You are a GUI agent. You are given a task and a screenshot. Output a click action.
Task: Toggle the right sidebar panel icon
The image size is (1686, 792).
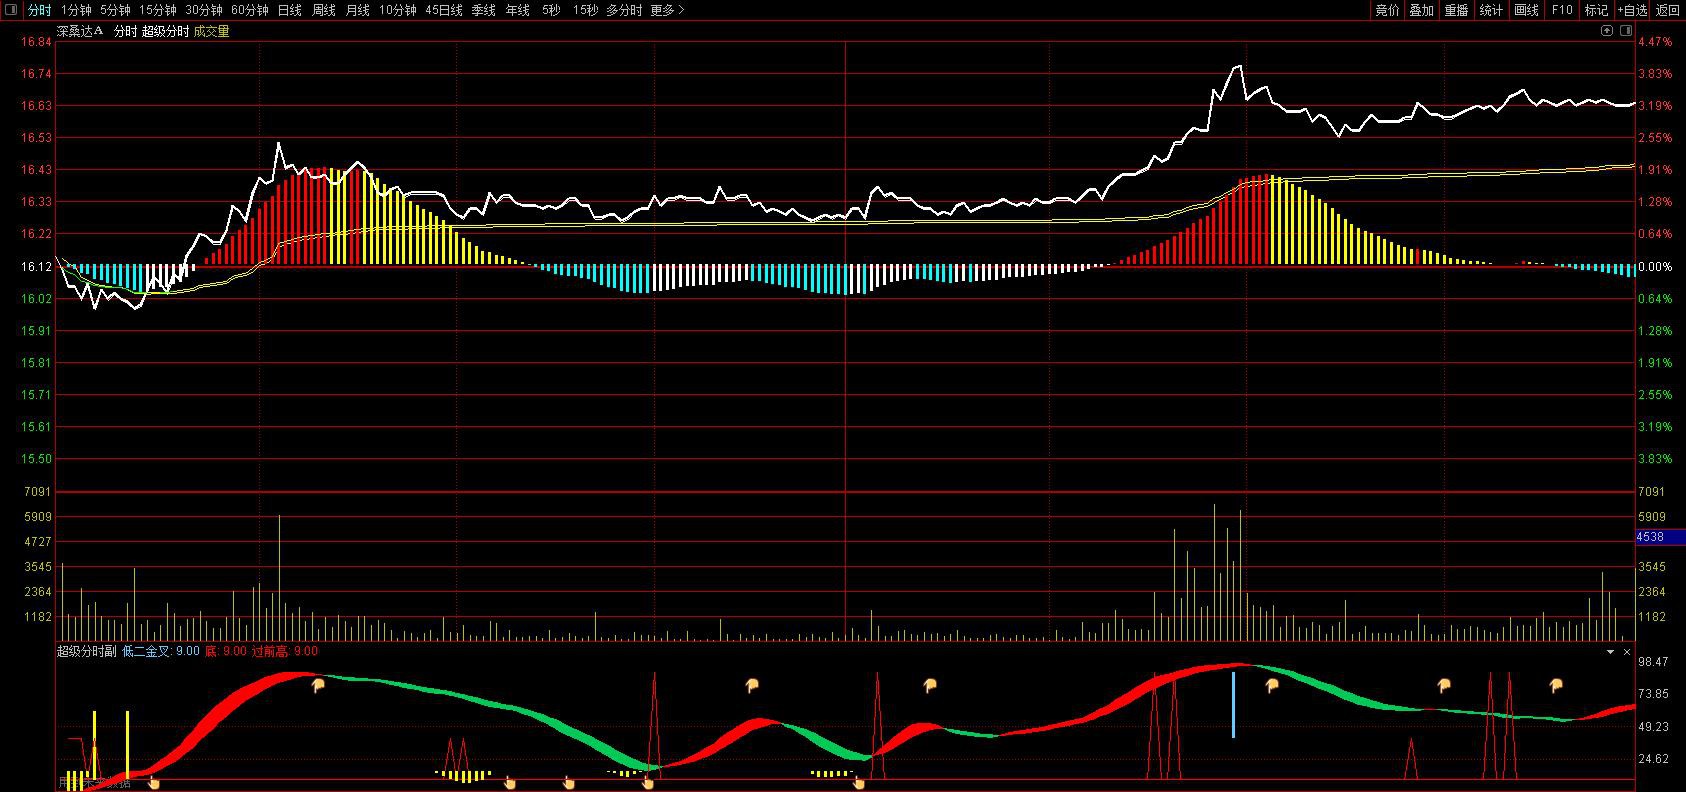pyautogui.click(x=1625, y=31)
